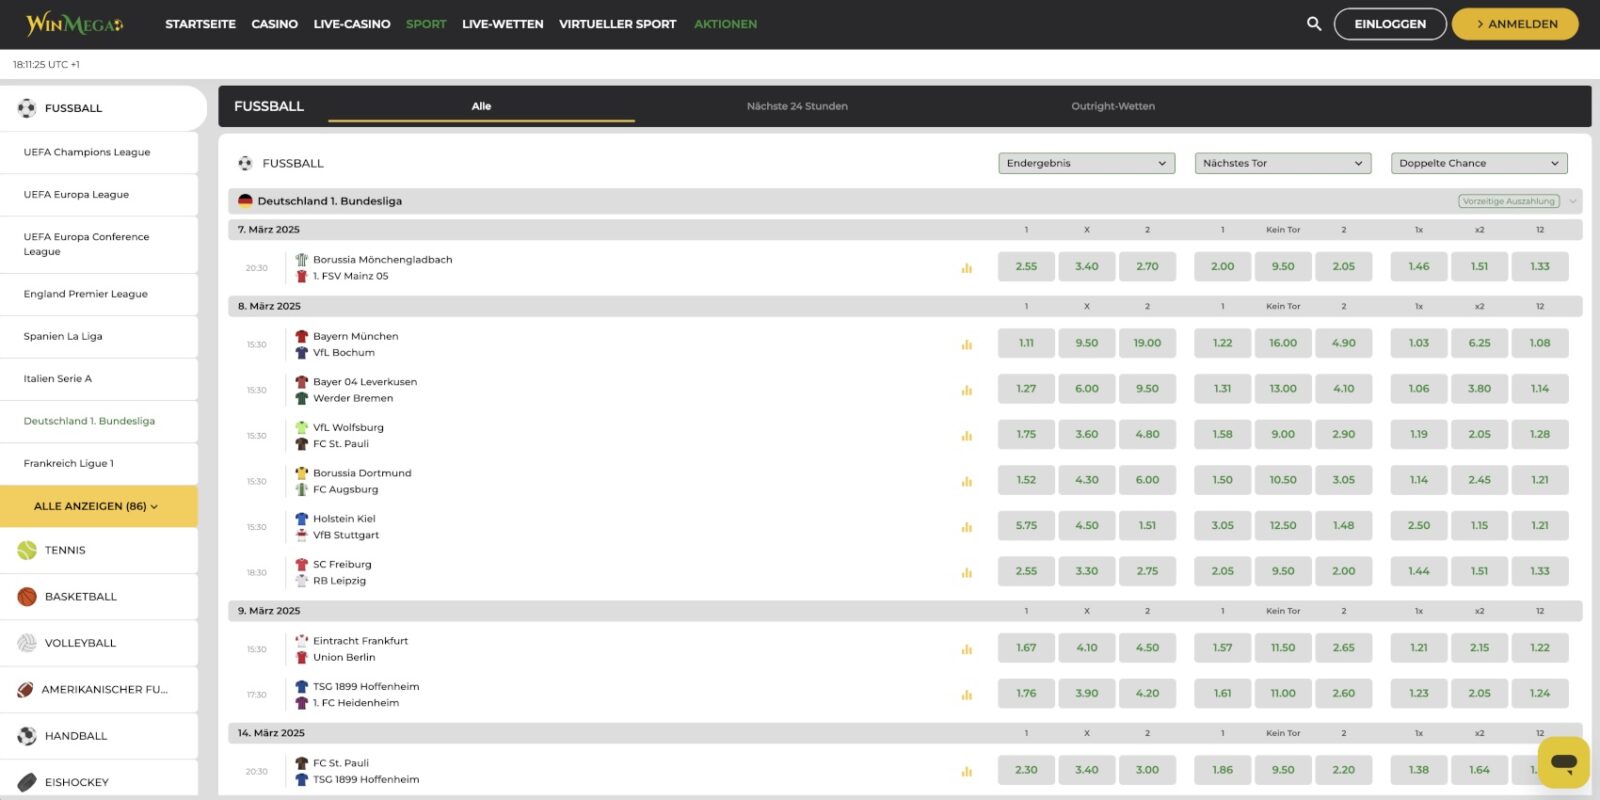Click the WinMega logo
Image resolution: width=1600 pixels, height=800 pixels.
coord(74,23)
